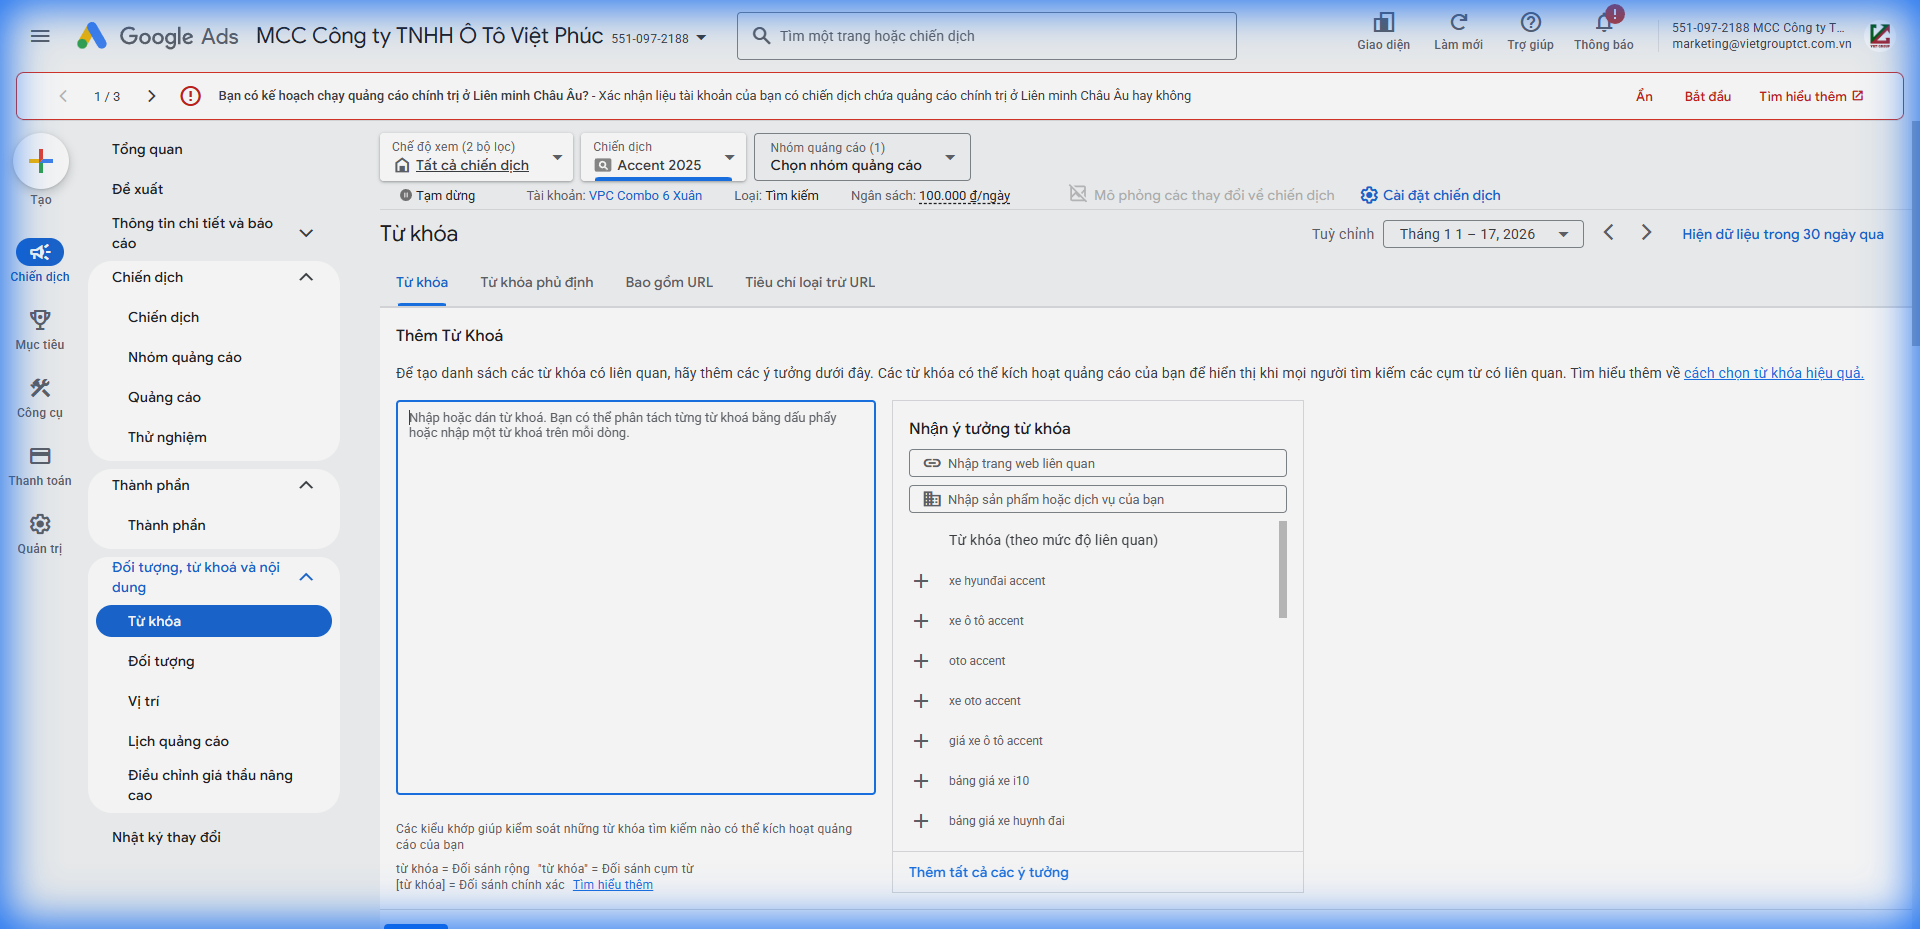Switch to Bao gồm URL tab

(669, 282)
